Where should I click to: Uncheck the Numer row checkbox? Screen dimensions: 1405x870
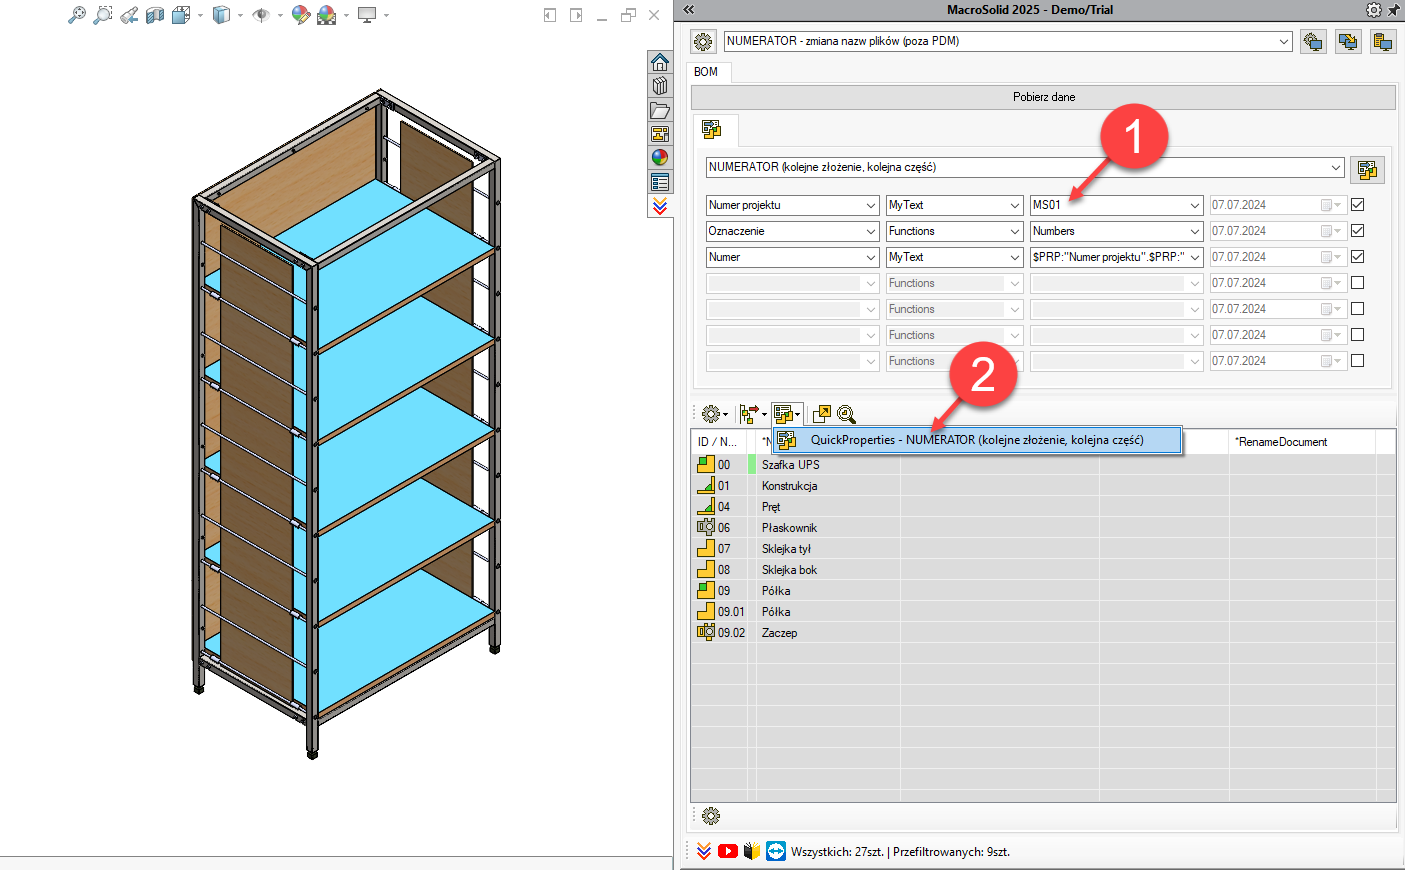click(x=1357, y=256)
